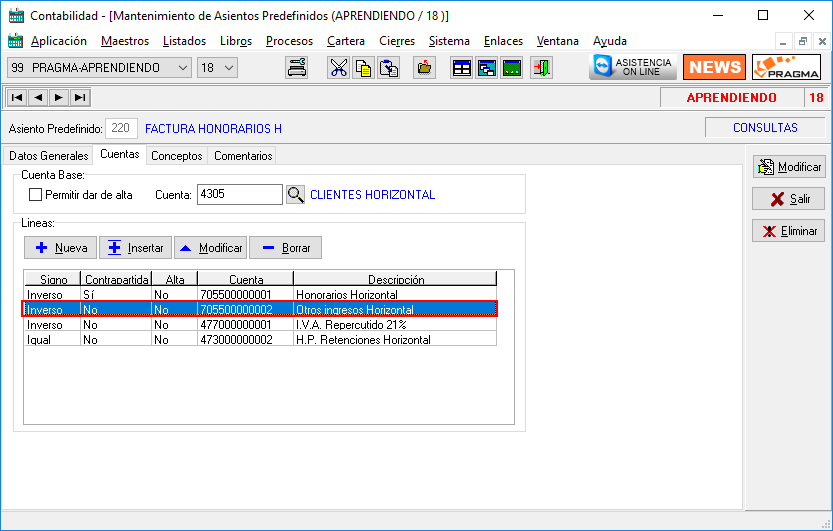The height and width of the screenshot is (531, 833).
Task: Select row Otros ingresos Horizontal
Action: point(260,309)
